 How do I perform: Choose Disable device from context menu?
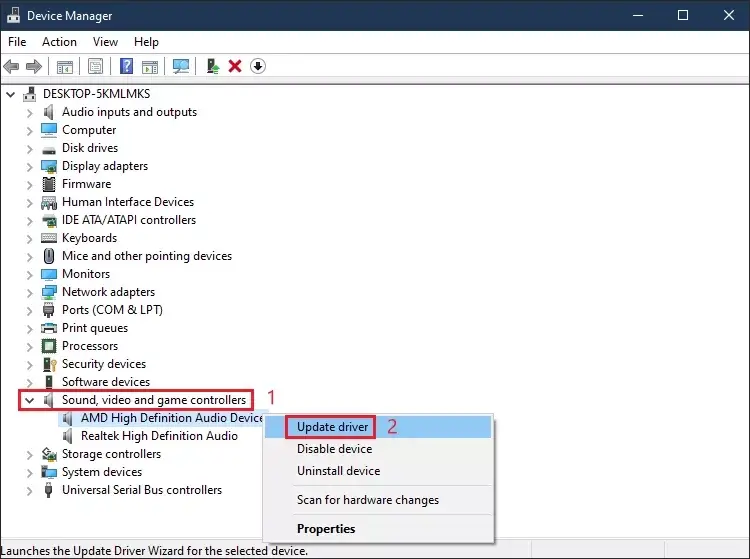pos(378,449)
